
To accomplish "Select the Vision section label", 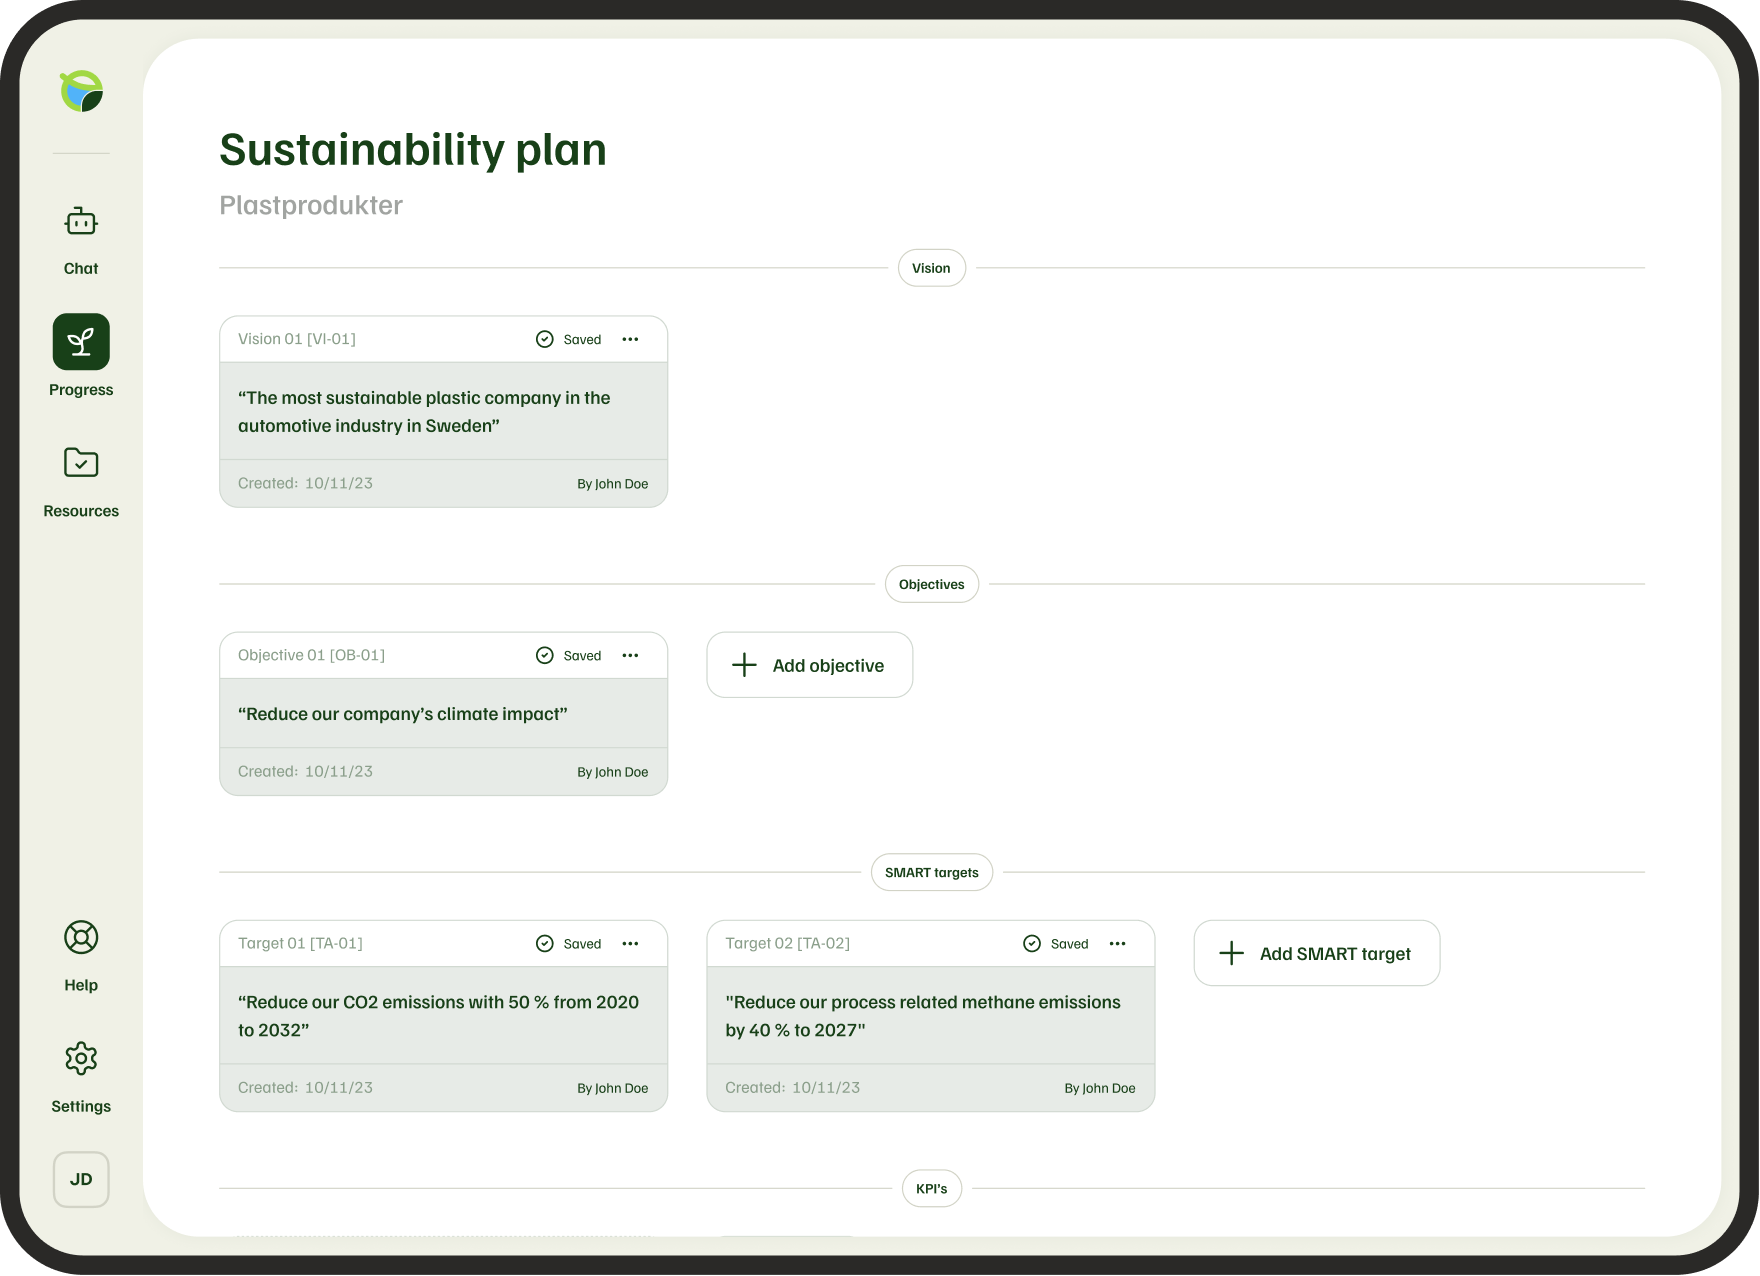I will pos(931,268).
